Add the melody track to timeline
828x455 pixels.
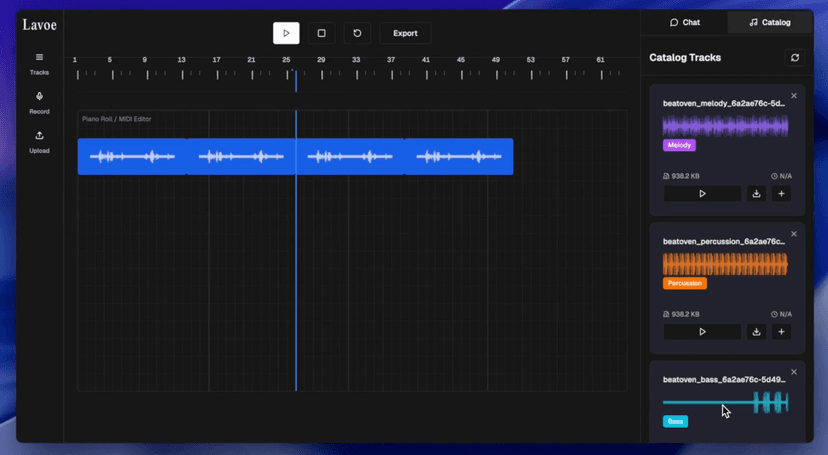click(781, 194)
